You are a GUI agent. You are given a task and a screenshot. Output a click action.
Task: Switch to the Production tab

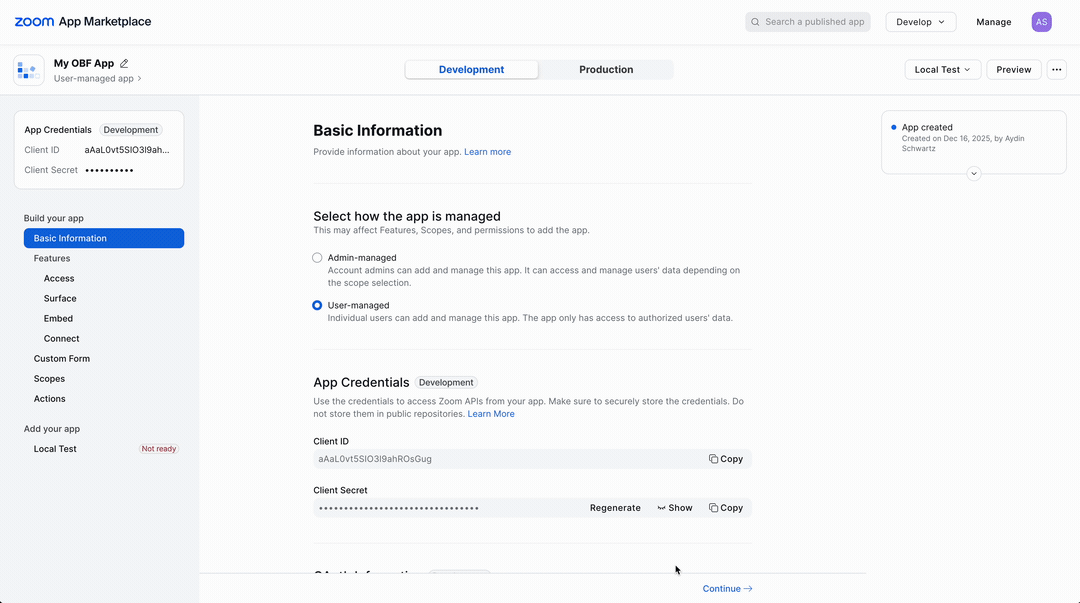[x=606, y=69]
